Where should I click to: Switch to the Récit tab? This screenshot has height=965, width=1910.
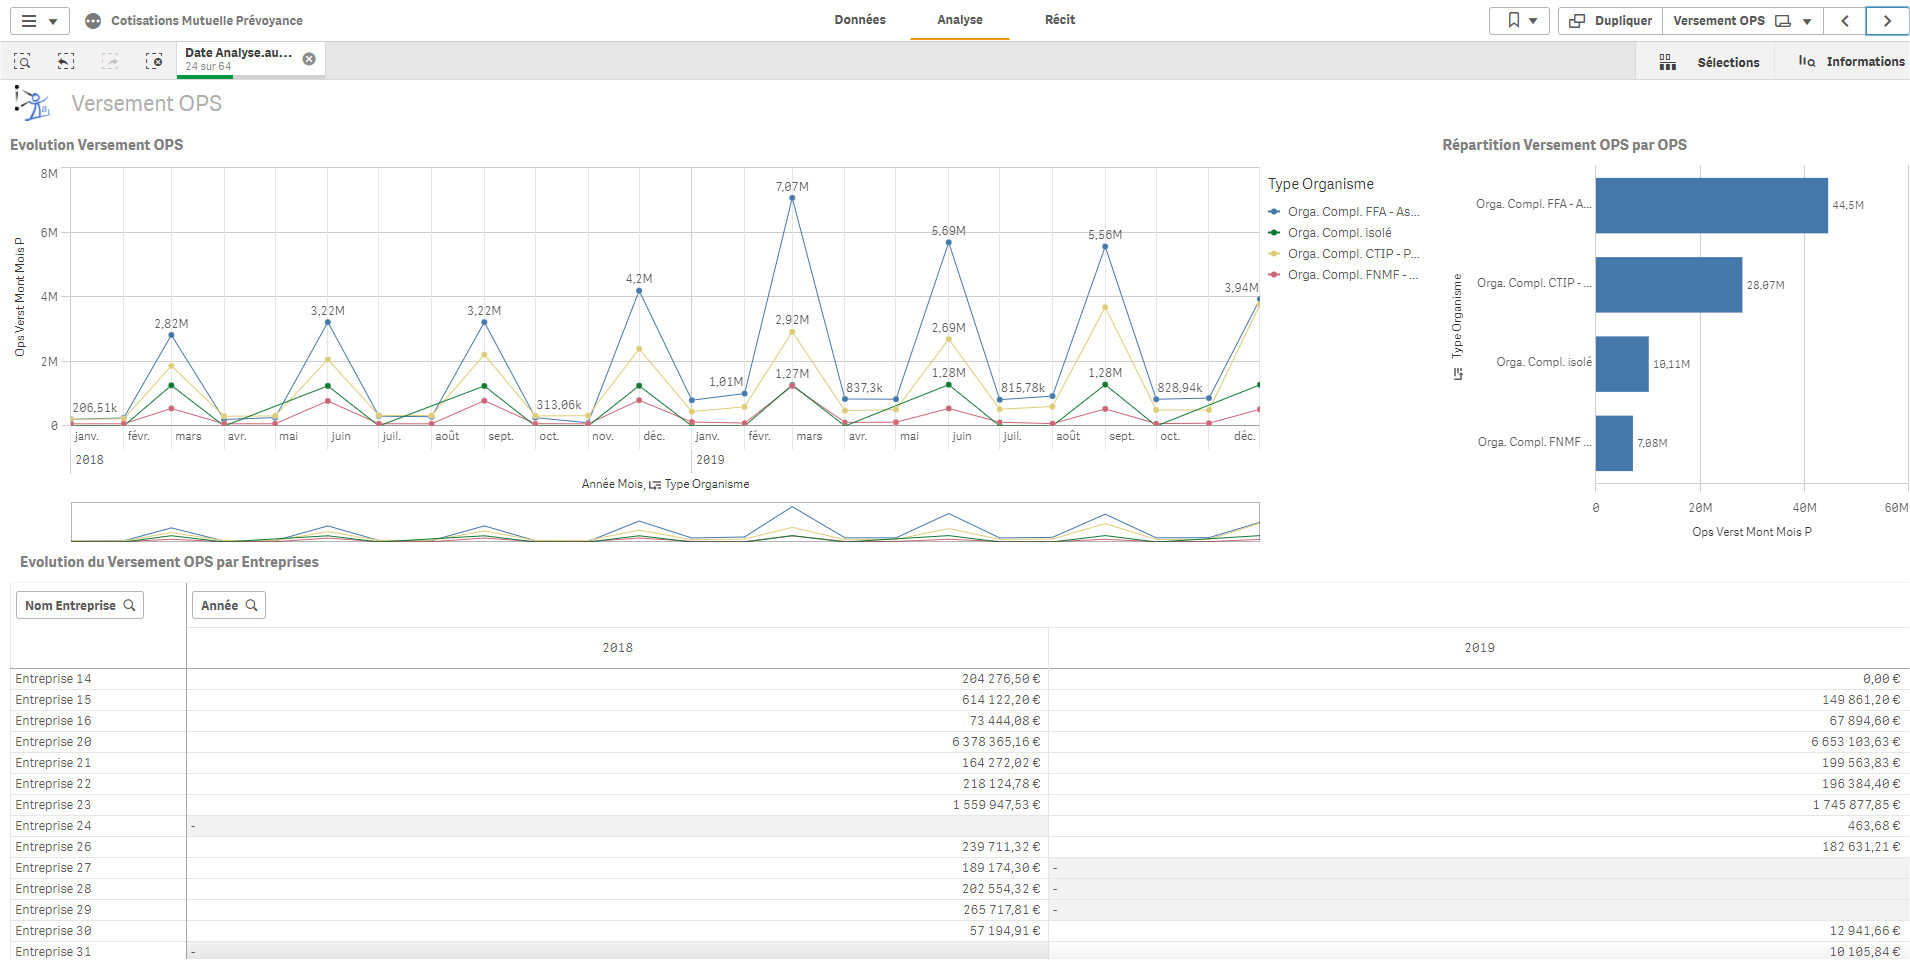(1060, 20)
